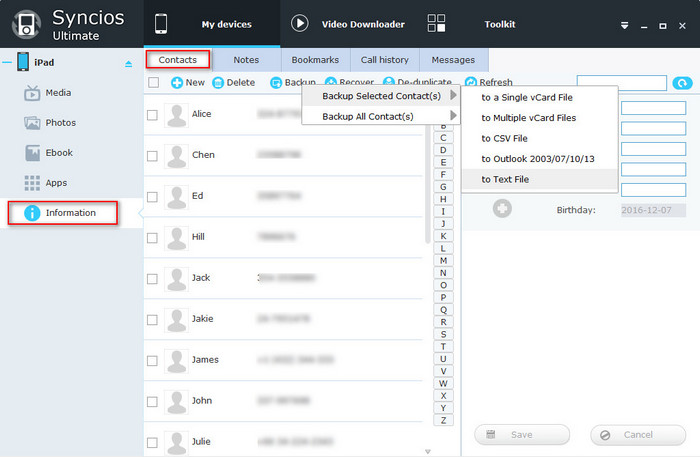Select the Chen contact name

(x=203, y=155)
